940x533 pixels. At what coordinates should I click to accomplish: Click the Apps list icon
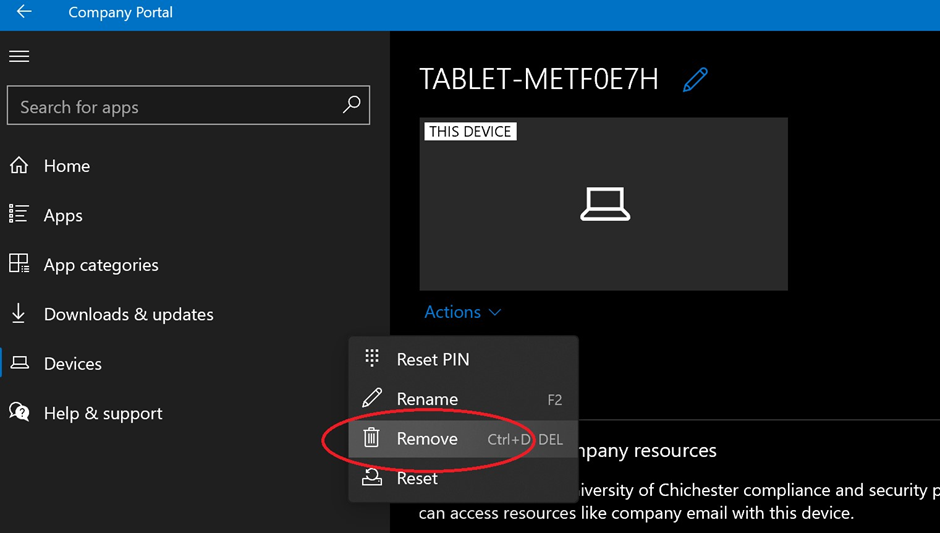19,213
